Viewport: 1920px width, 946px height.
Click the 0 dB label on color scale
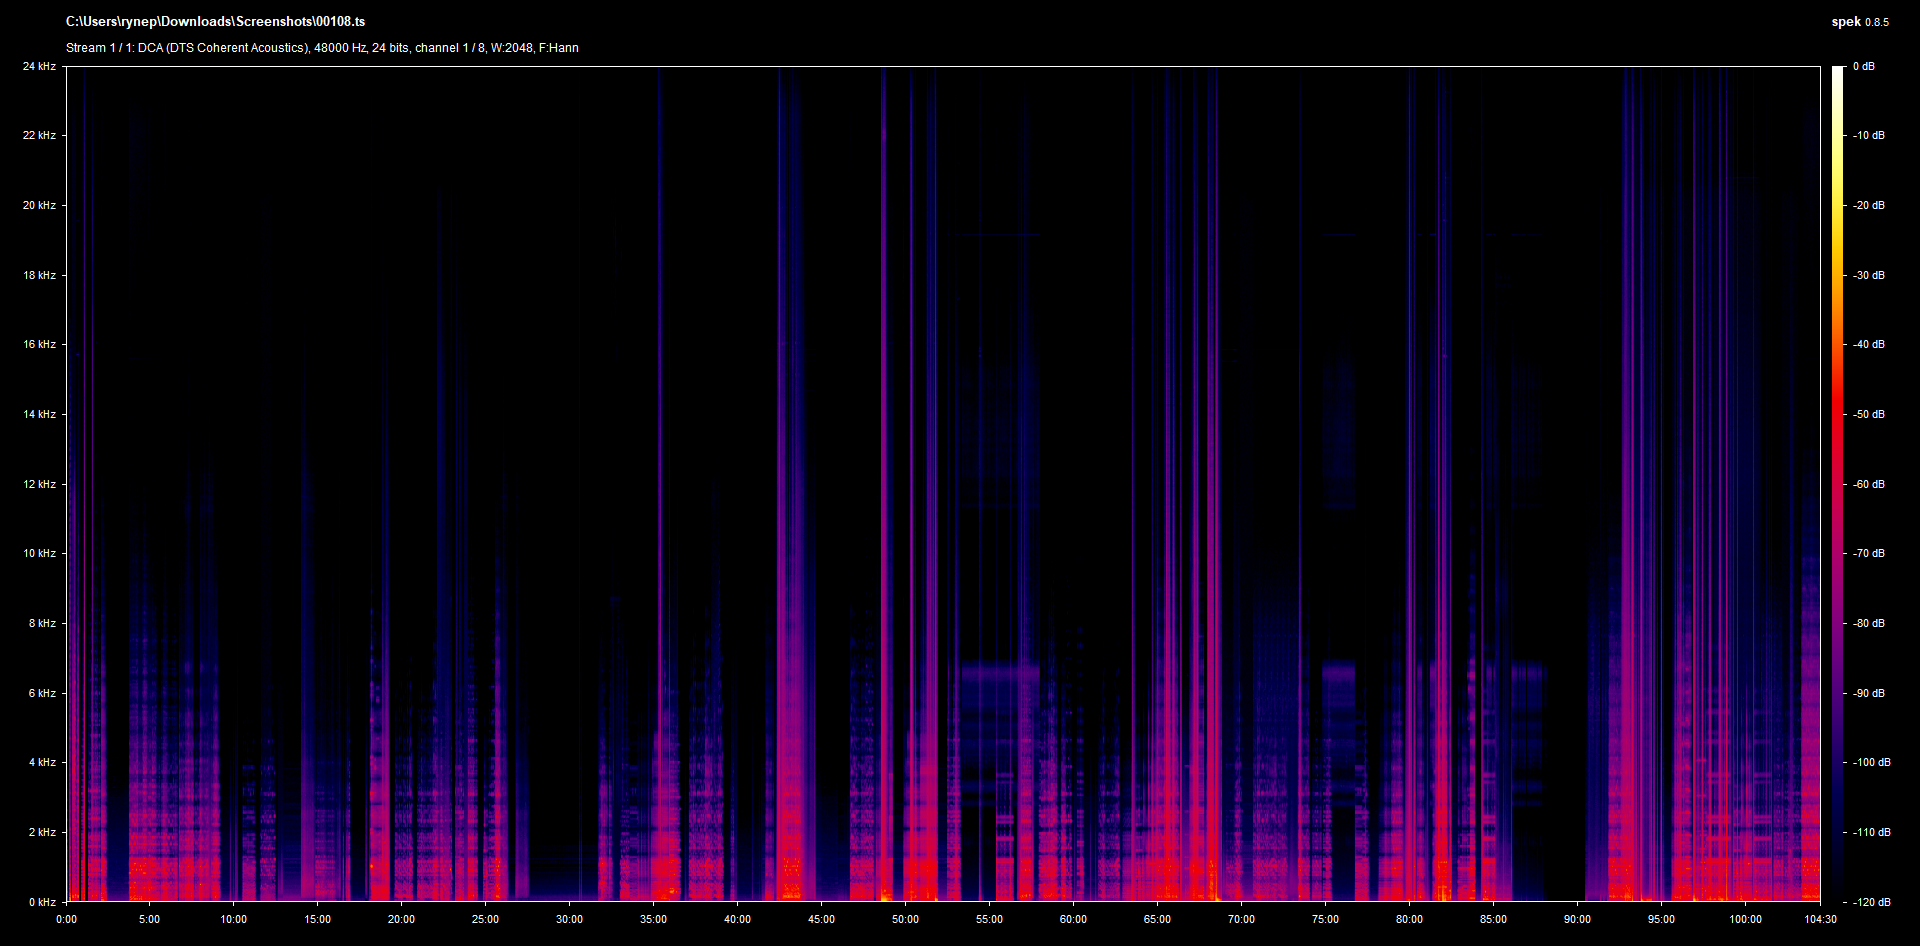click(x=1864, y=66)
